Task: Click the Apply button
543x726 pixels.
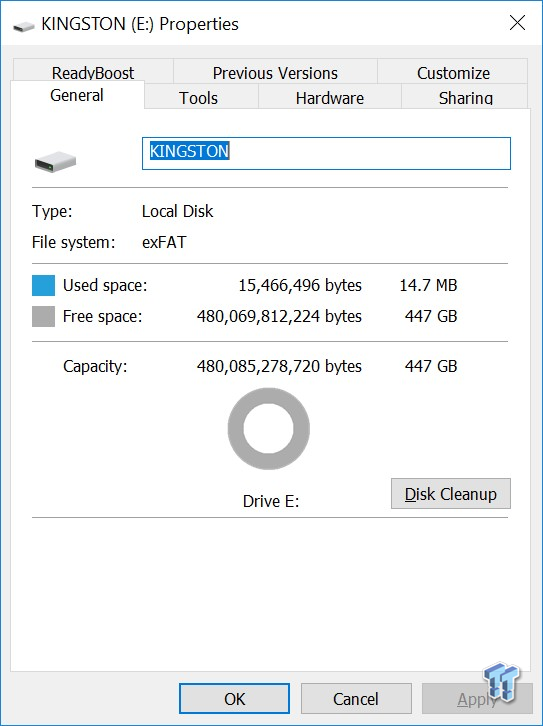Action: [477, 699]
